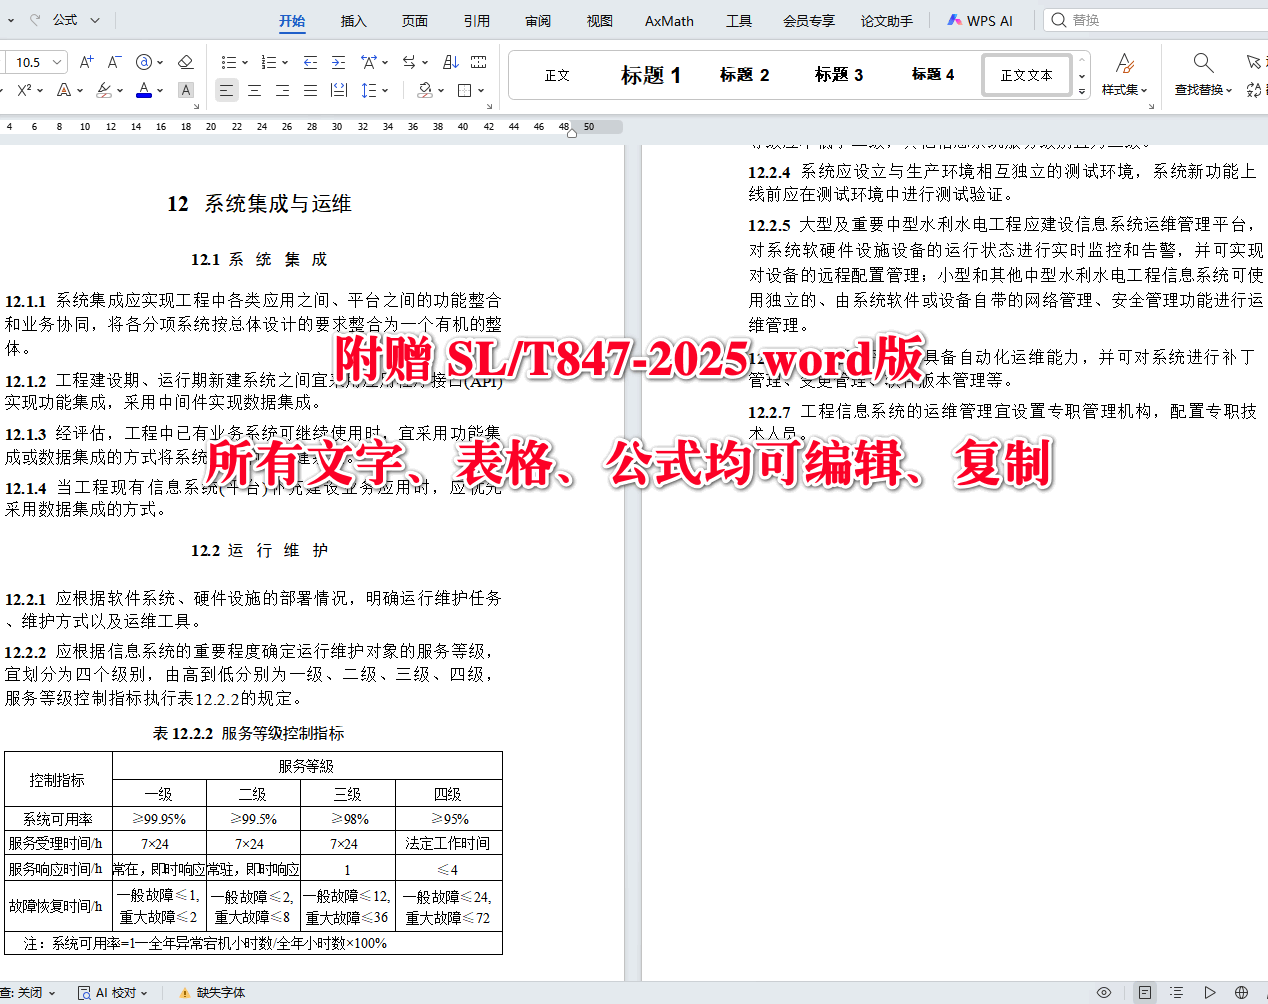Select the 正文文本 style box
The image size is (1268, 1004).
[x=1026, y=74]
